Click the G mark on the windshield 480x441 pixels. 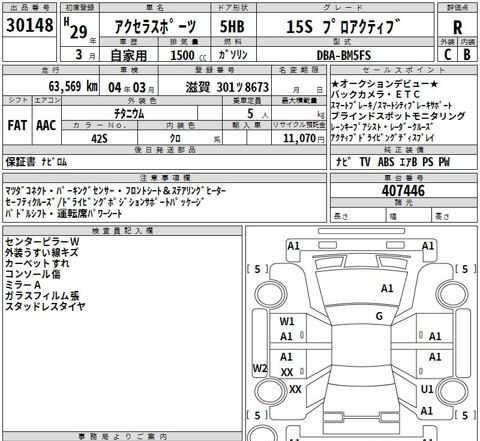tap(379, 316)
